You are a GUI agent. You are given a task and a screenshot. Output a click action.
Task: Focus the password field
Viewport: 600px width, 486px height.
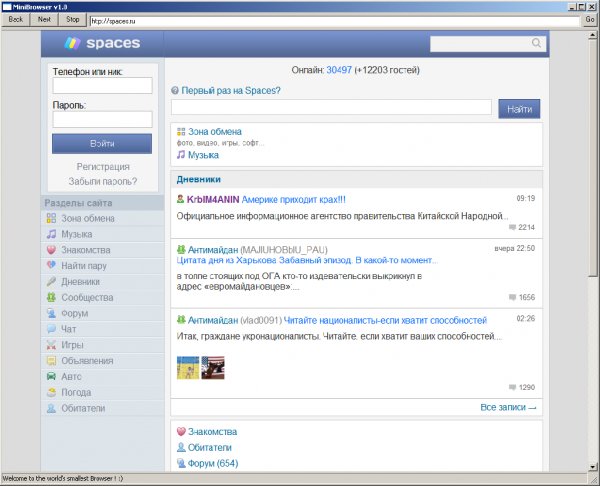click(103, 119)
